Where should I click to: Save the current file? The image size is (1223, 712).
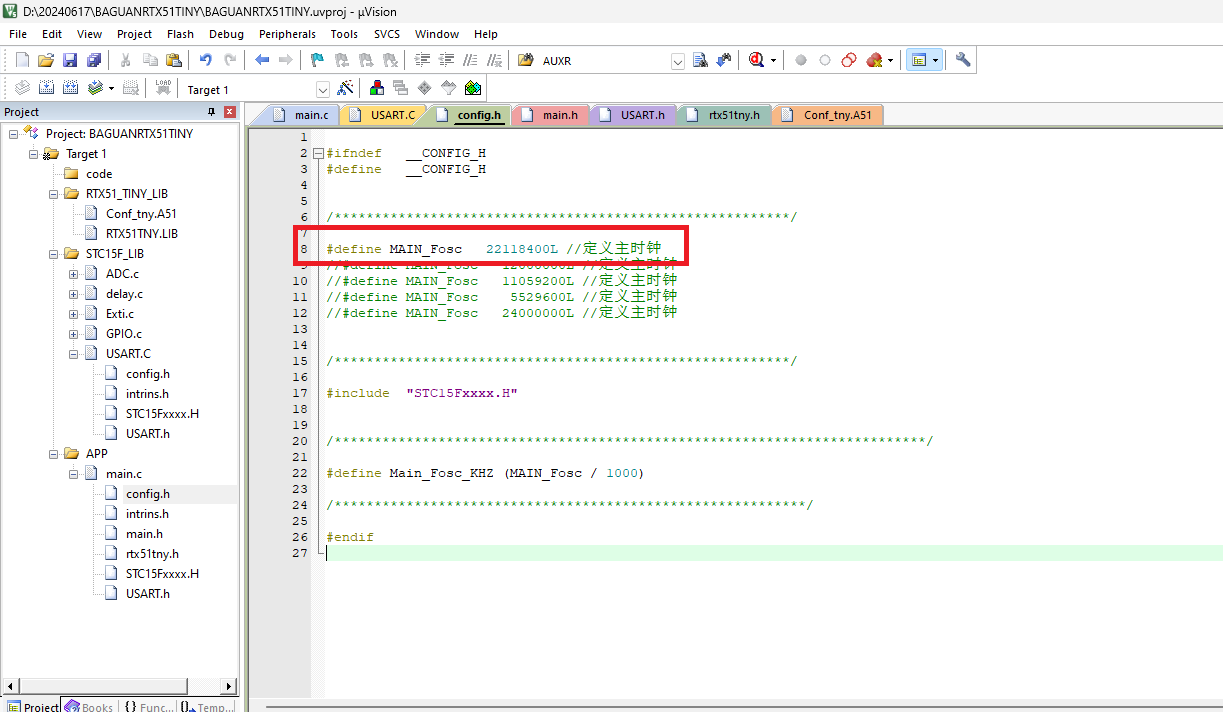(69, 60)
